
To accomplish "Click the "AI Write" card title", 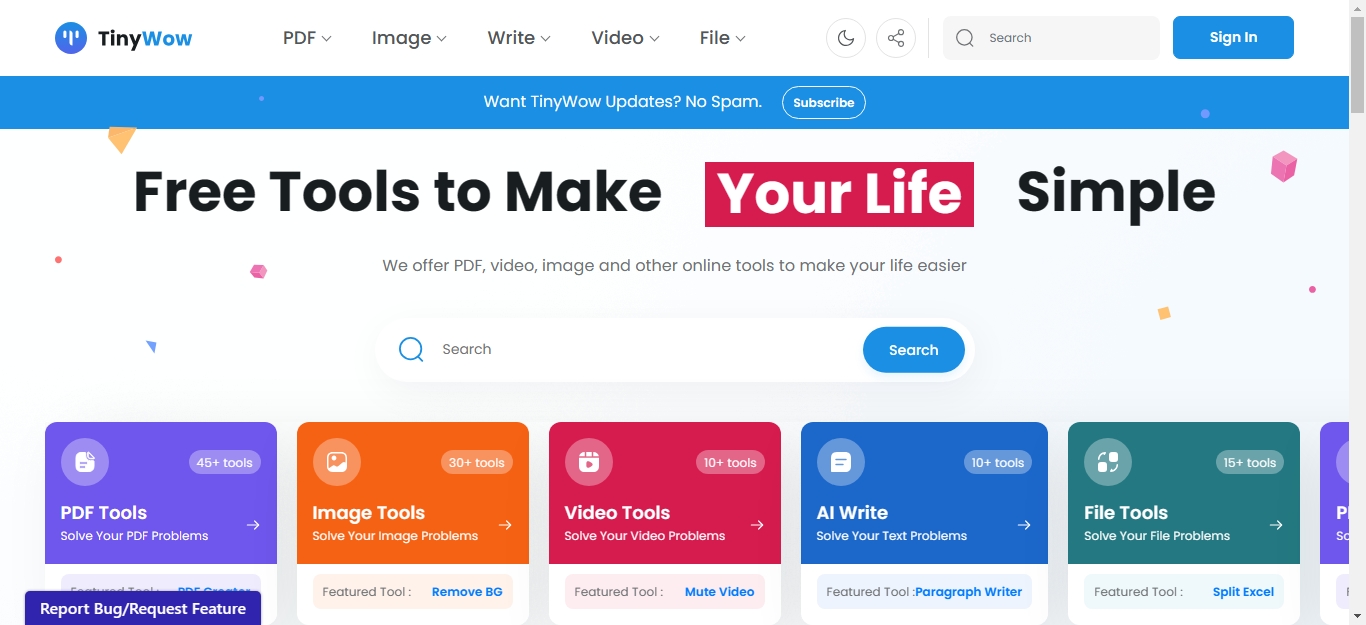I will pos(852,513).
